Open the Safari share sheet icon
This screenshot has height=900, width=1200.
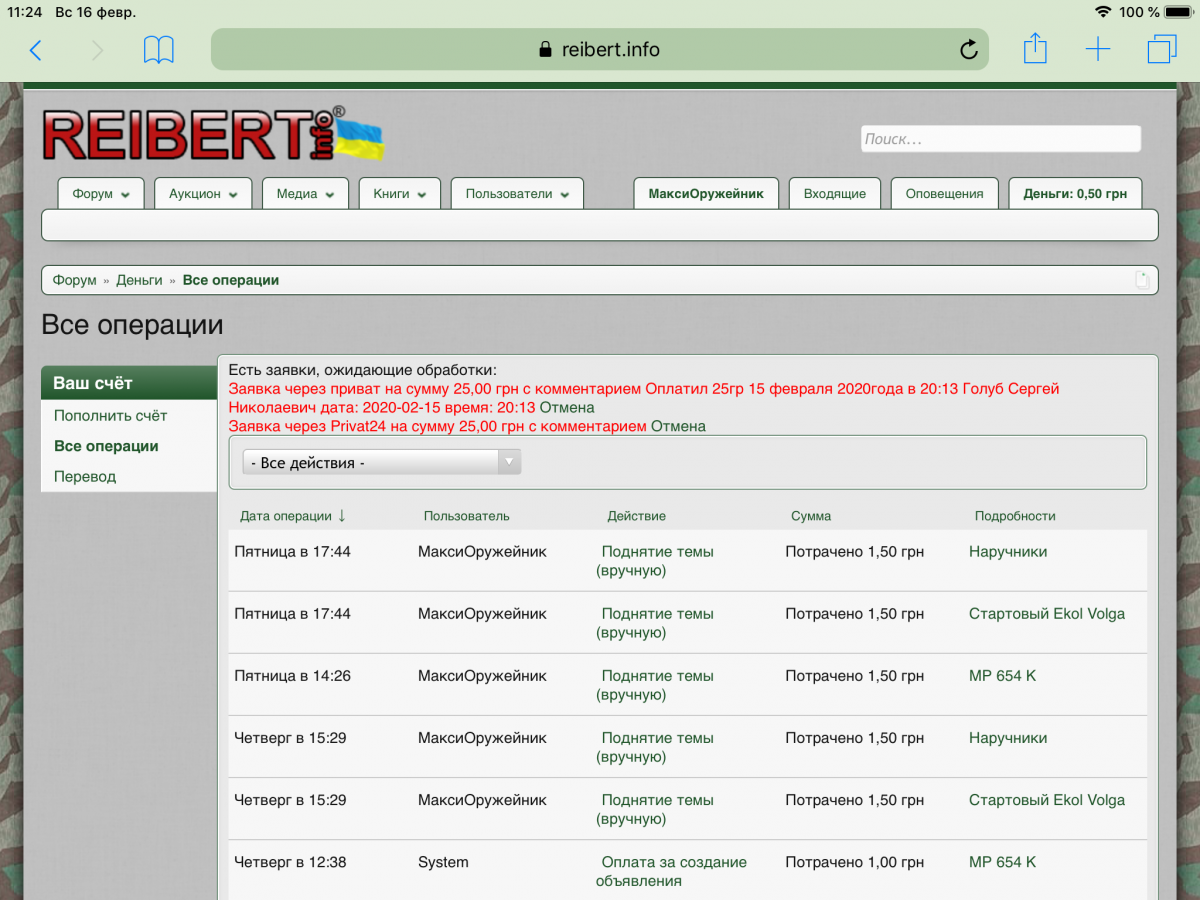(x=1035, y=49)
